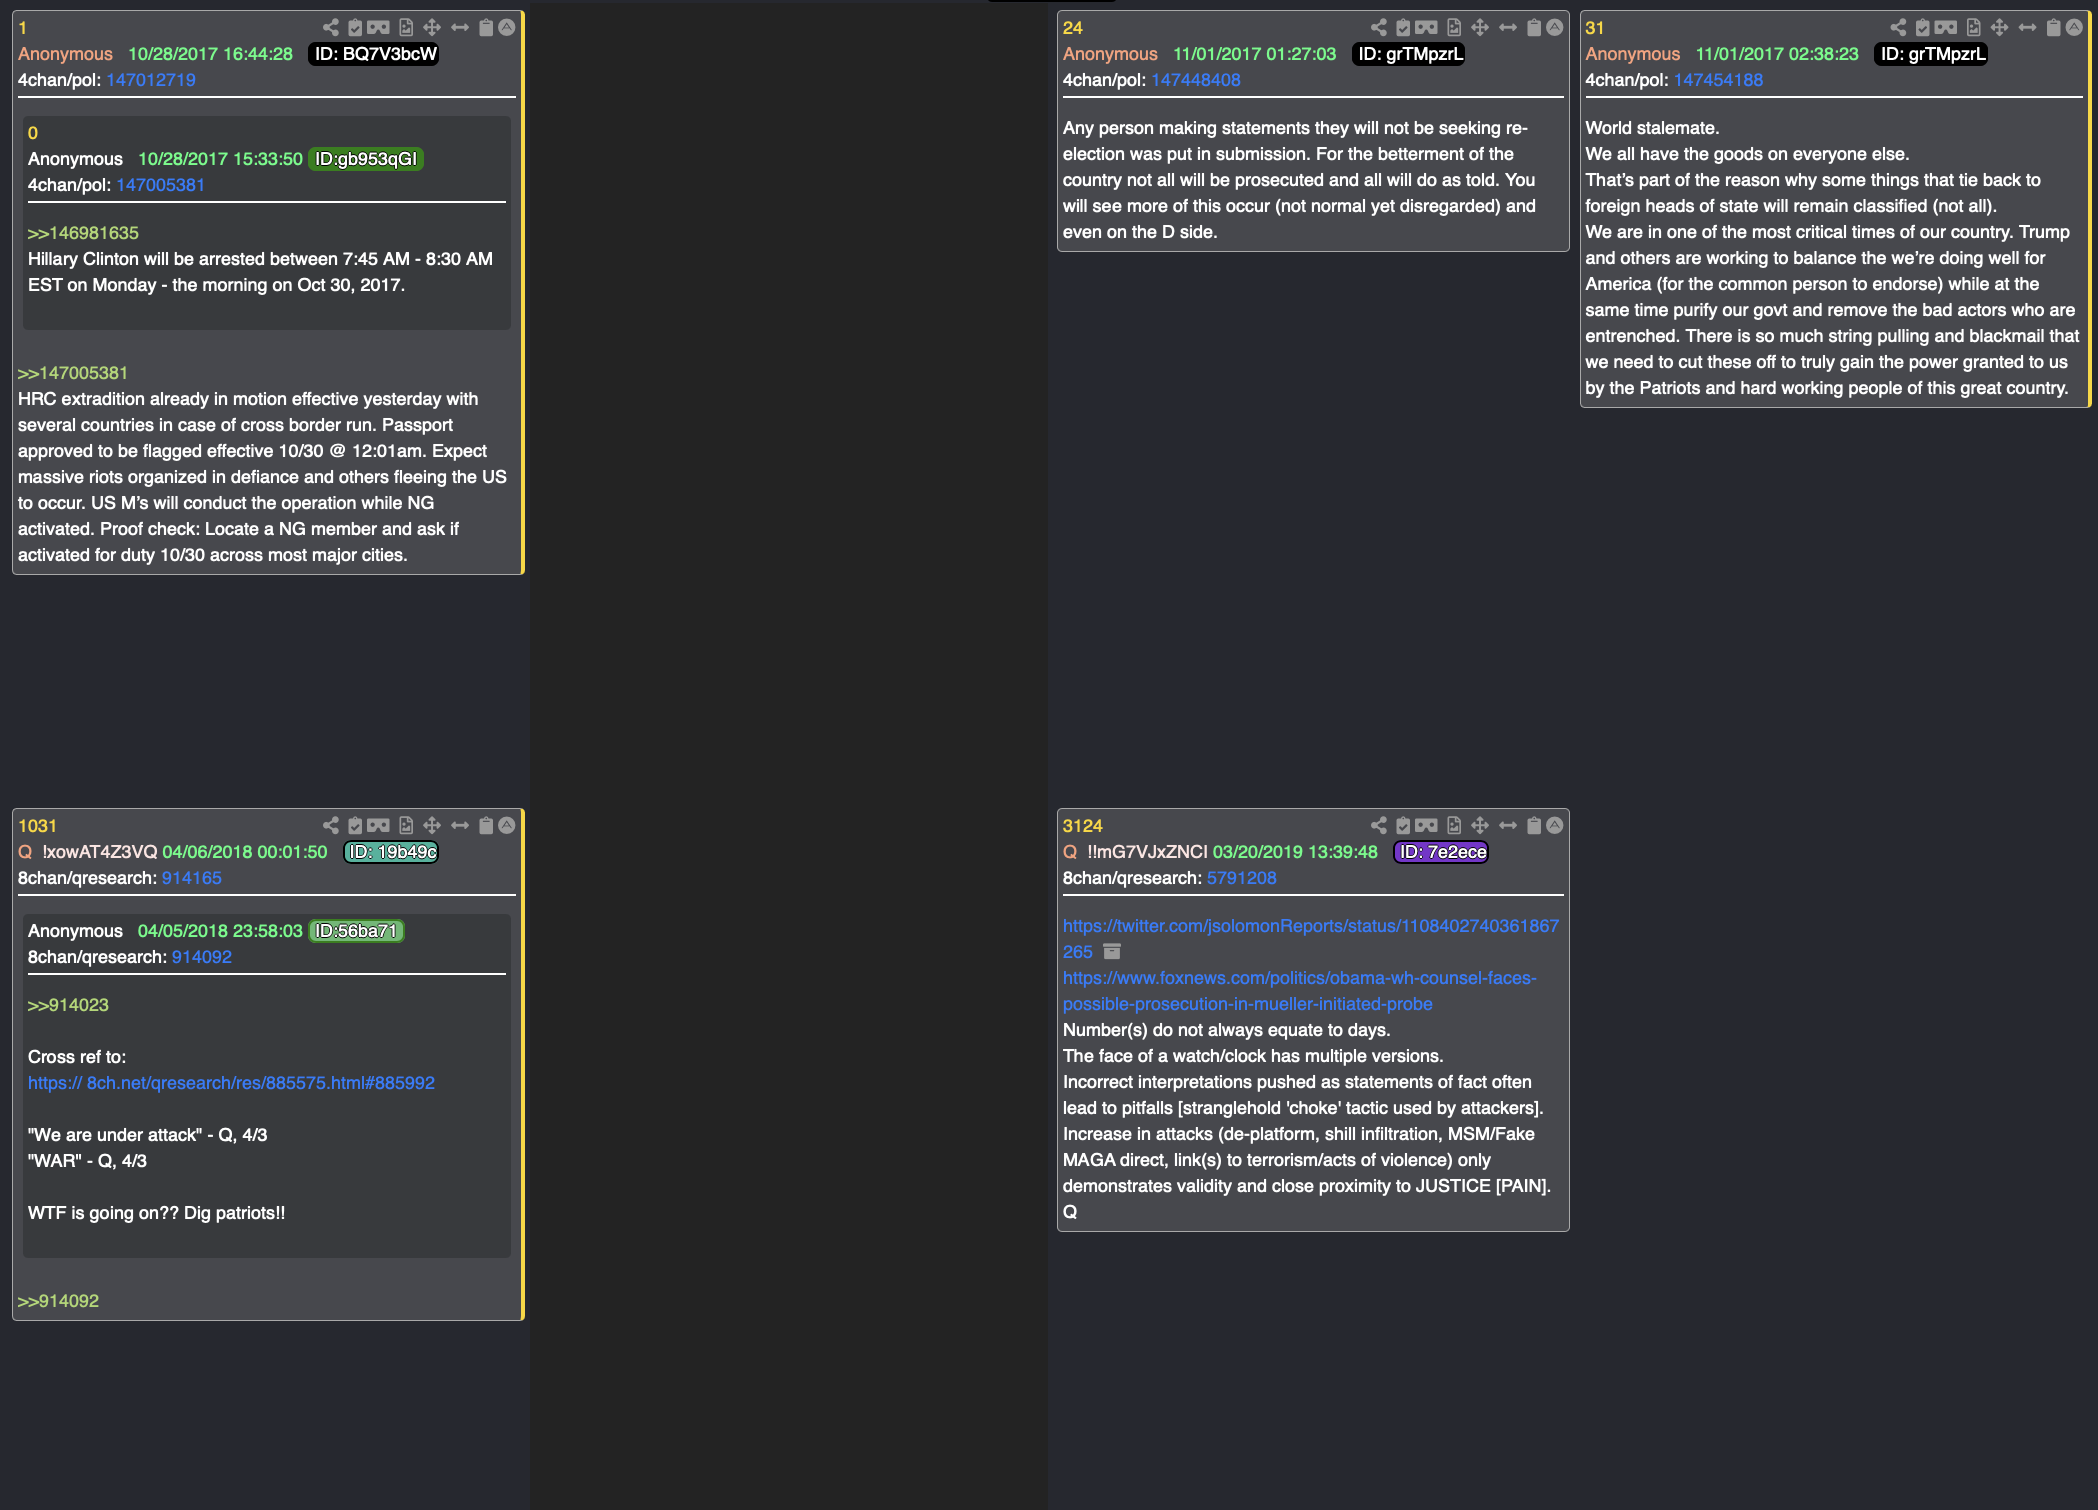Open 8ch.net qresearch 885575 cross reference link
The width and height of the screenshot is (2098, 1510).
coord(231,1083)
